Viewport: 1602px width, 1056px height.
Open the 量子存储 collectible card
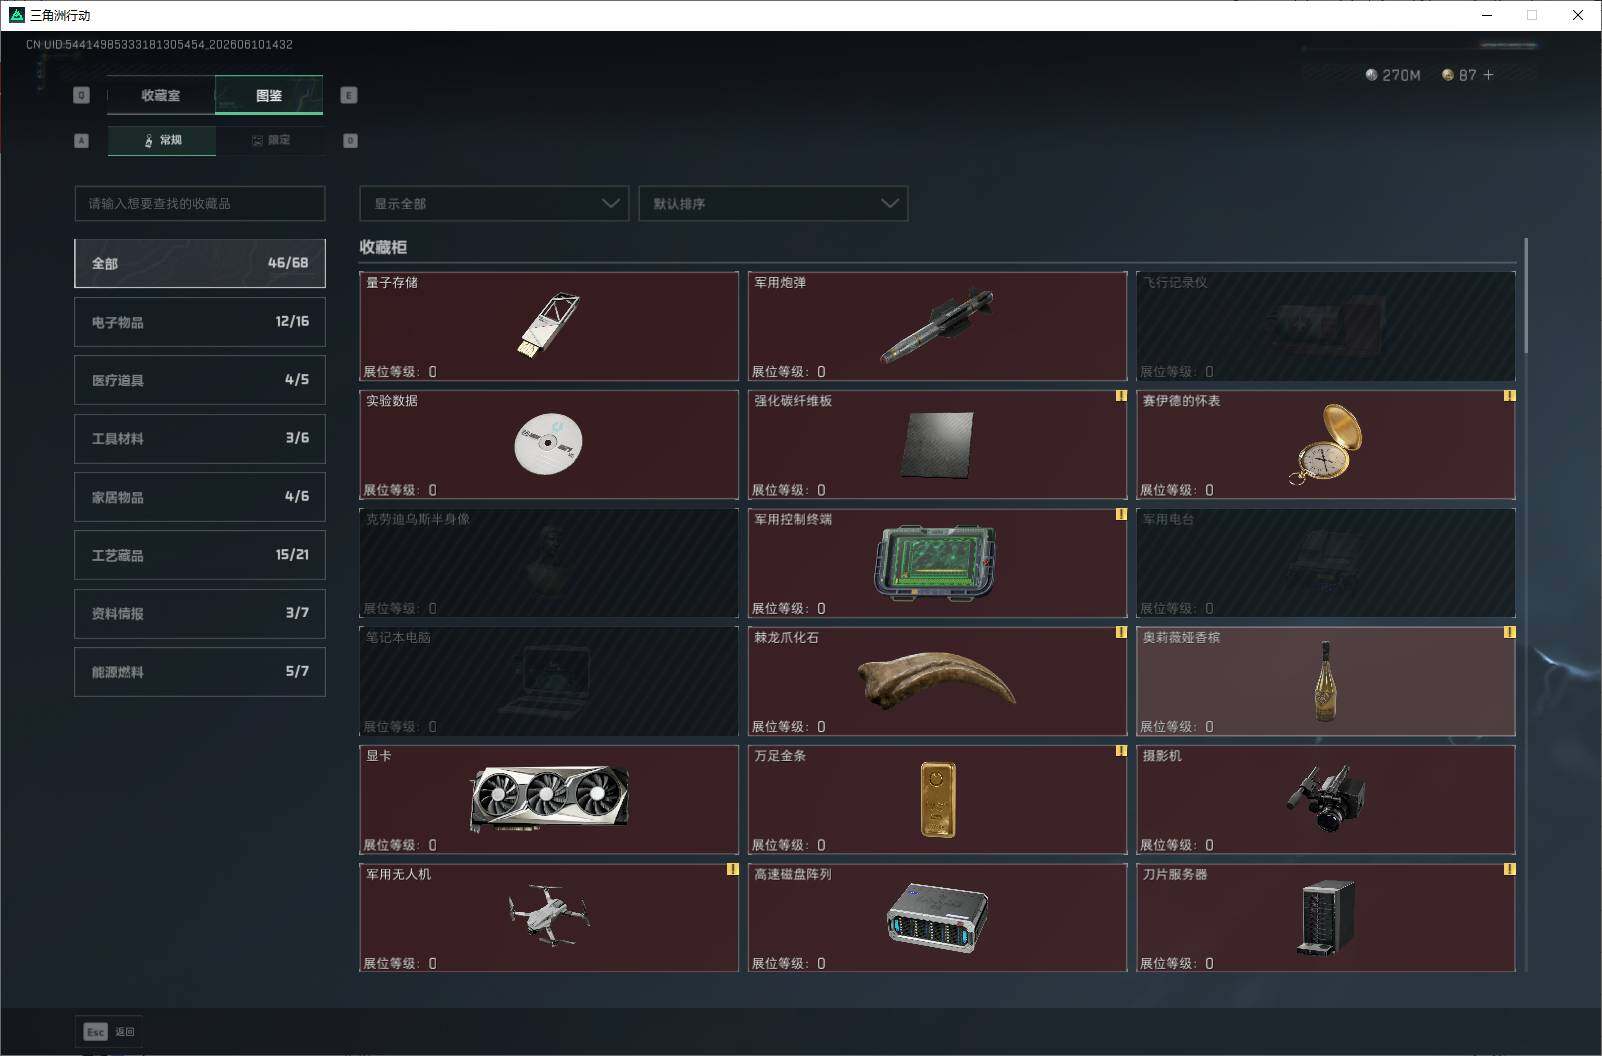549,326
